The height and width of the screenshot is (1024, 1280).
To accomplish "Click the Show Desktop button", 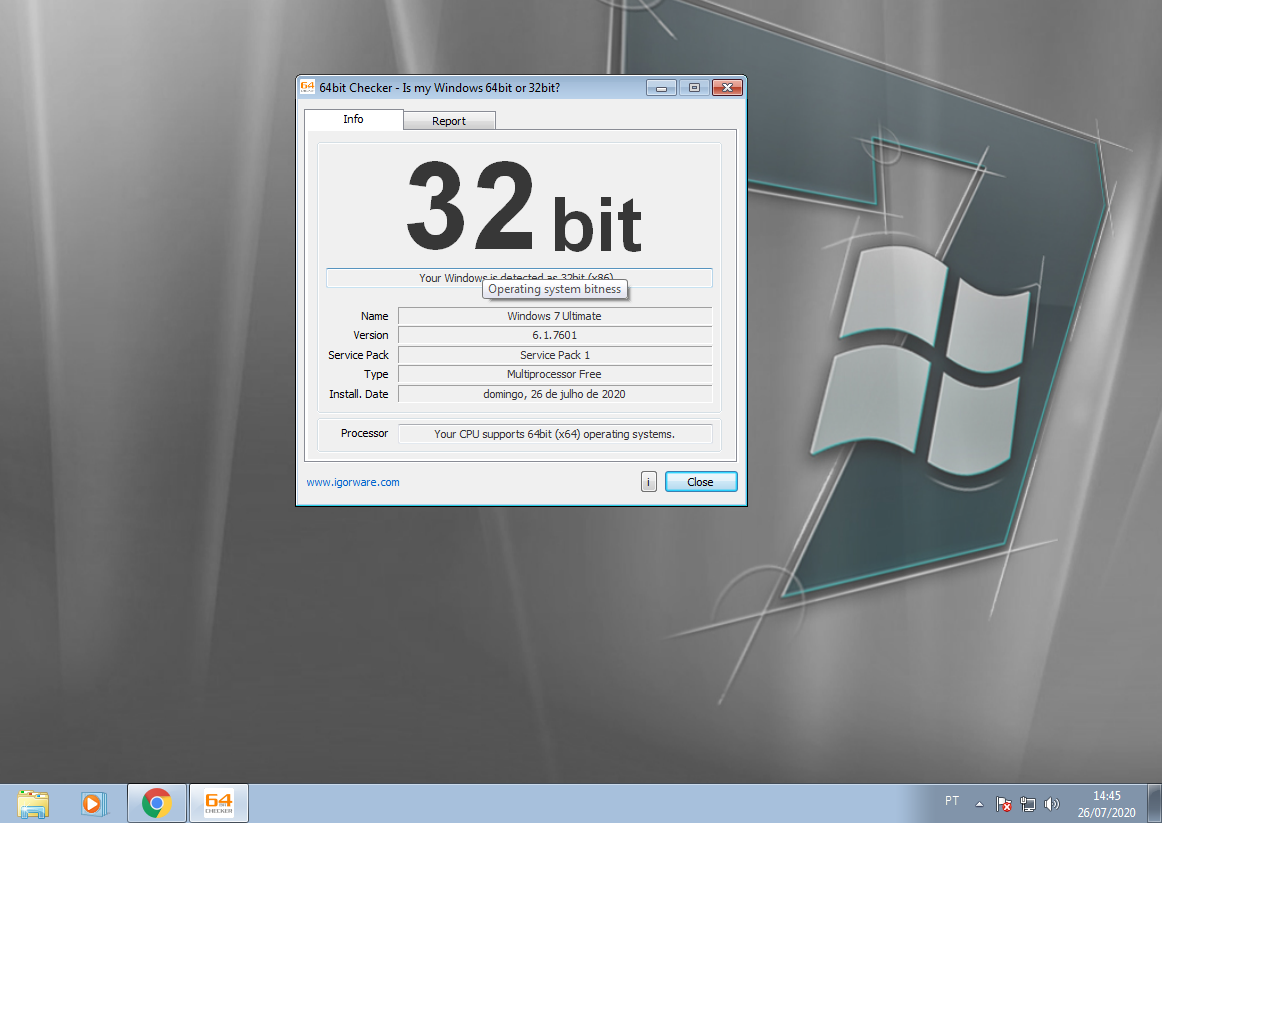I will (x=1154, y=803).
